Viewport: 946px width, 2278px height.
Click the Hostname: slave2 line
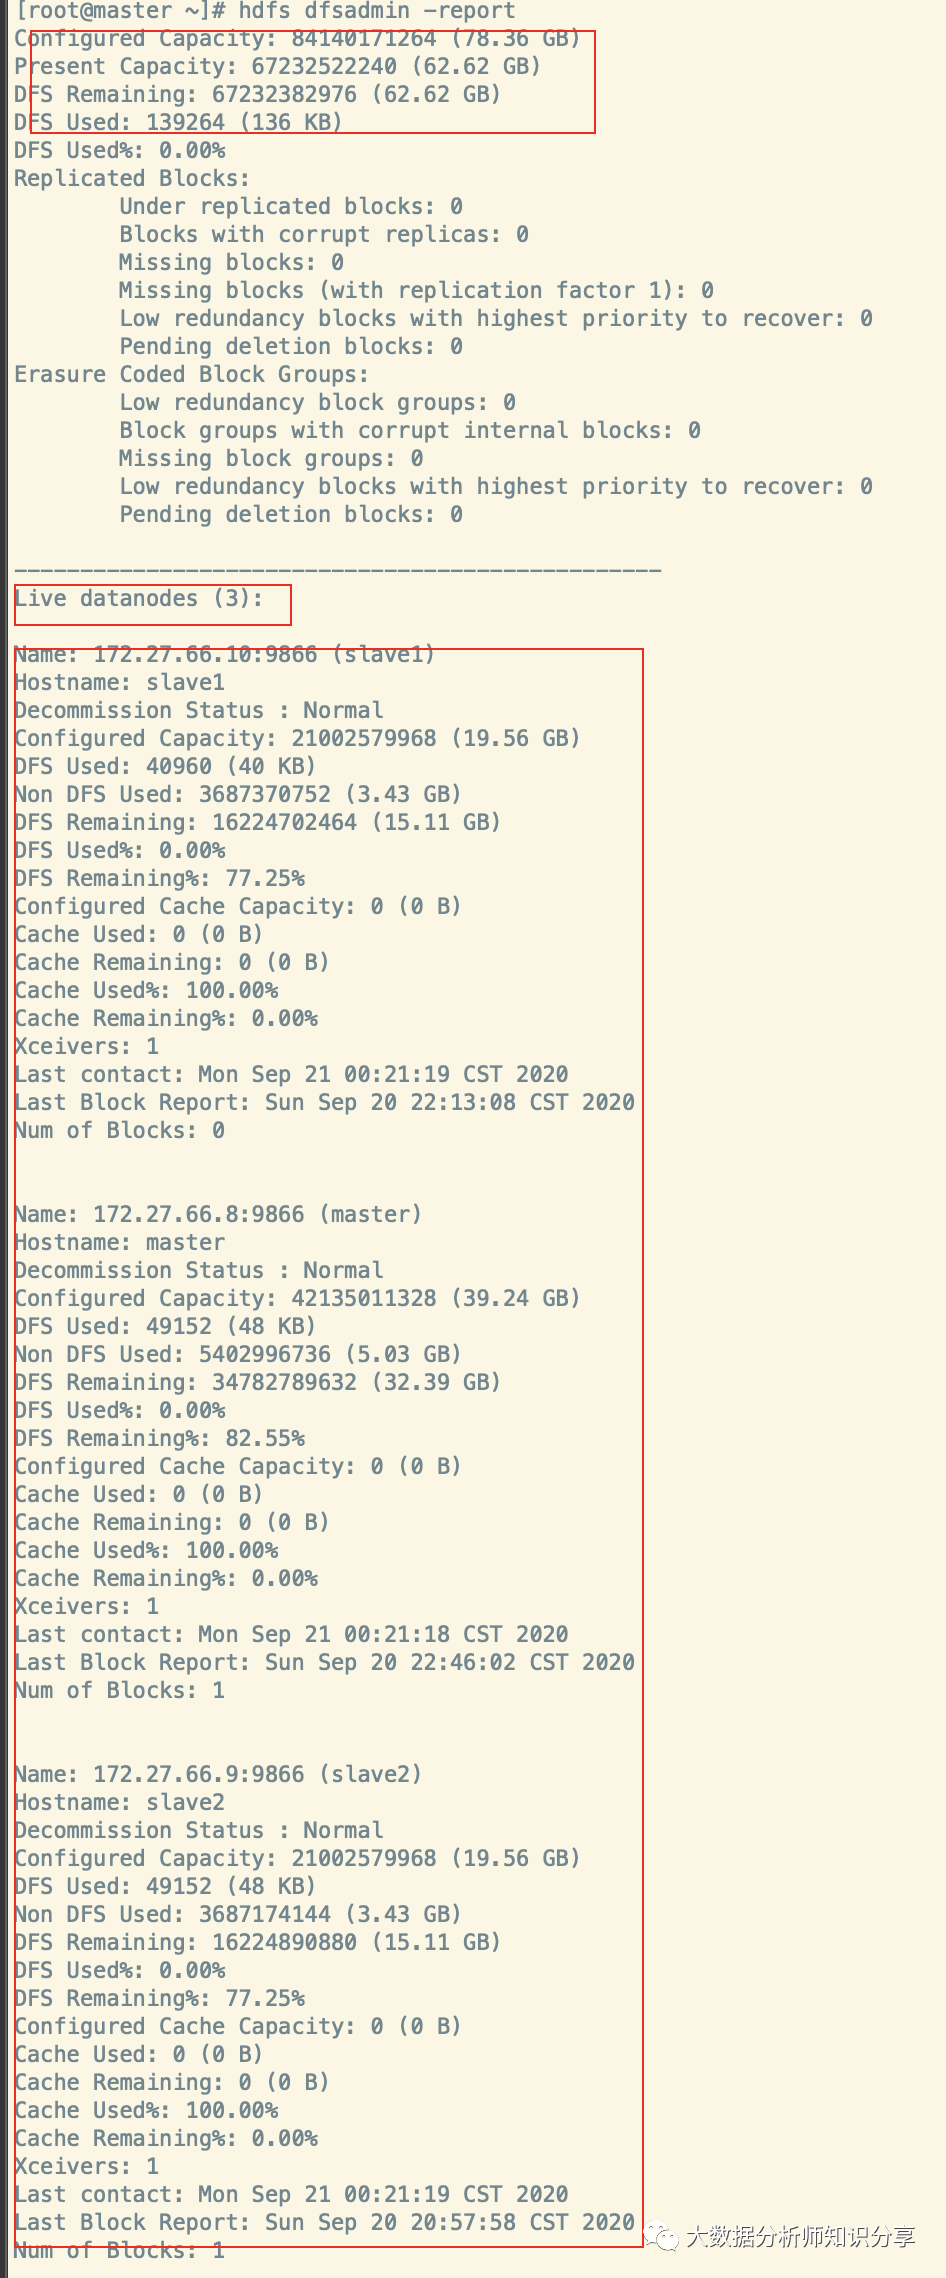click(120, 1802)
